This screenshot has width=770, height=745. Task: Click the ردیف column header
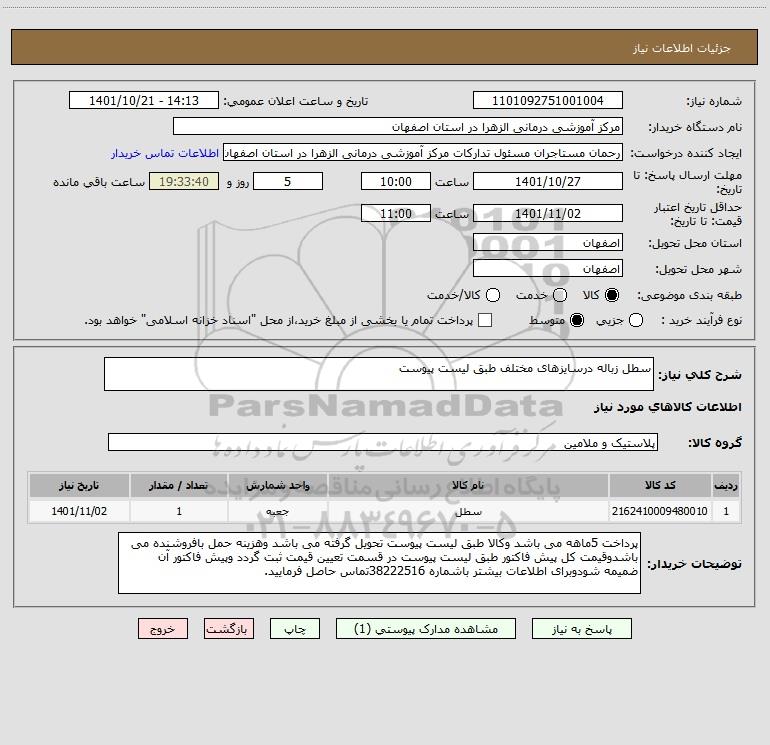click(x=726, y=485)
